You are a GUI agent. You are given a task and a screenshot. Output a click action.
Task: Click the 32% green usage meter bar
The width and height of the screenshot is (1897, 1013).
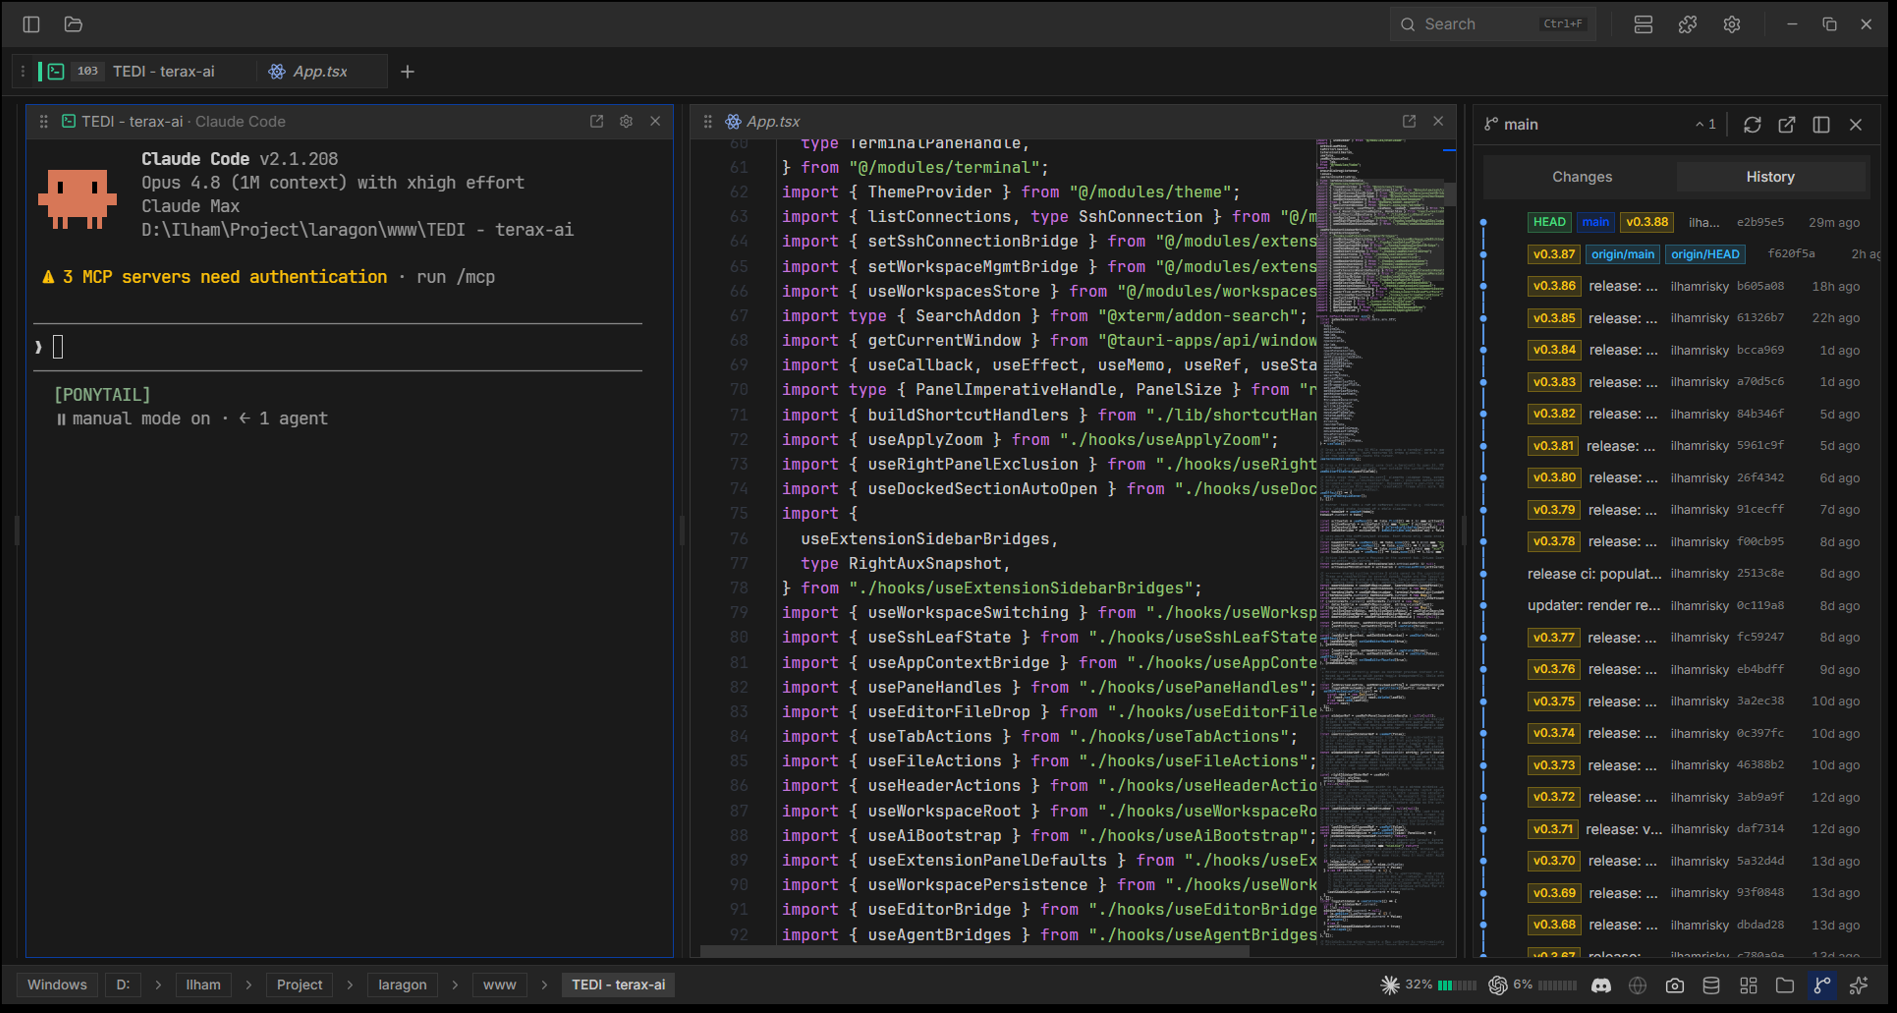click(x=1457, y=985)
